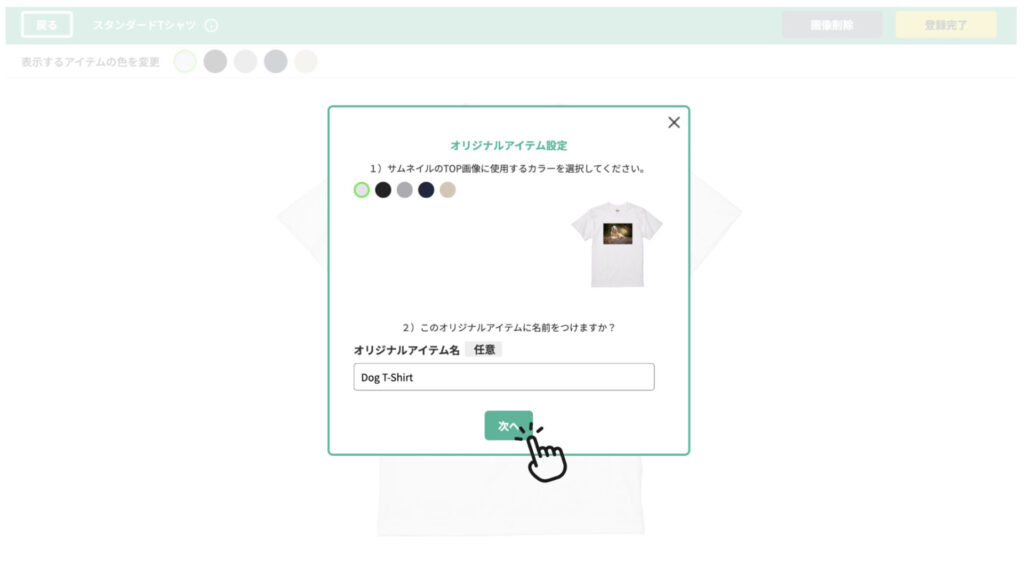Open the info icon beside スタンダードTシャツ
Screen dimensions: 1024x574
211,25
